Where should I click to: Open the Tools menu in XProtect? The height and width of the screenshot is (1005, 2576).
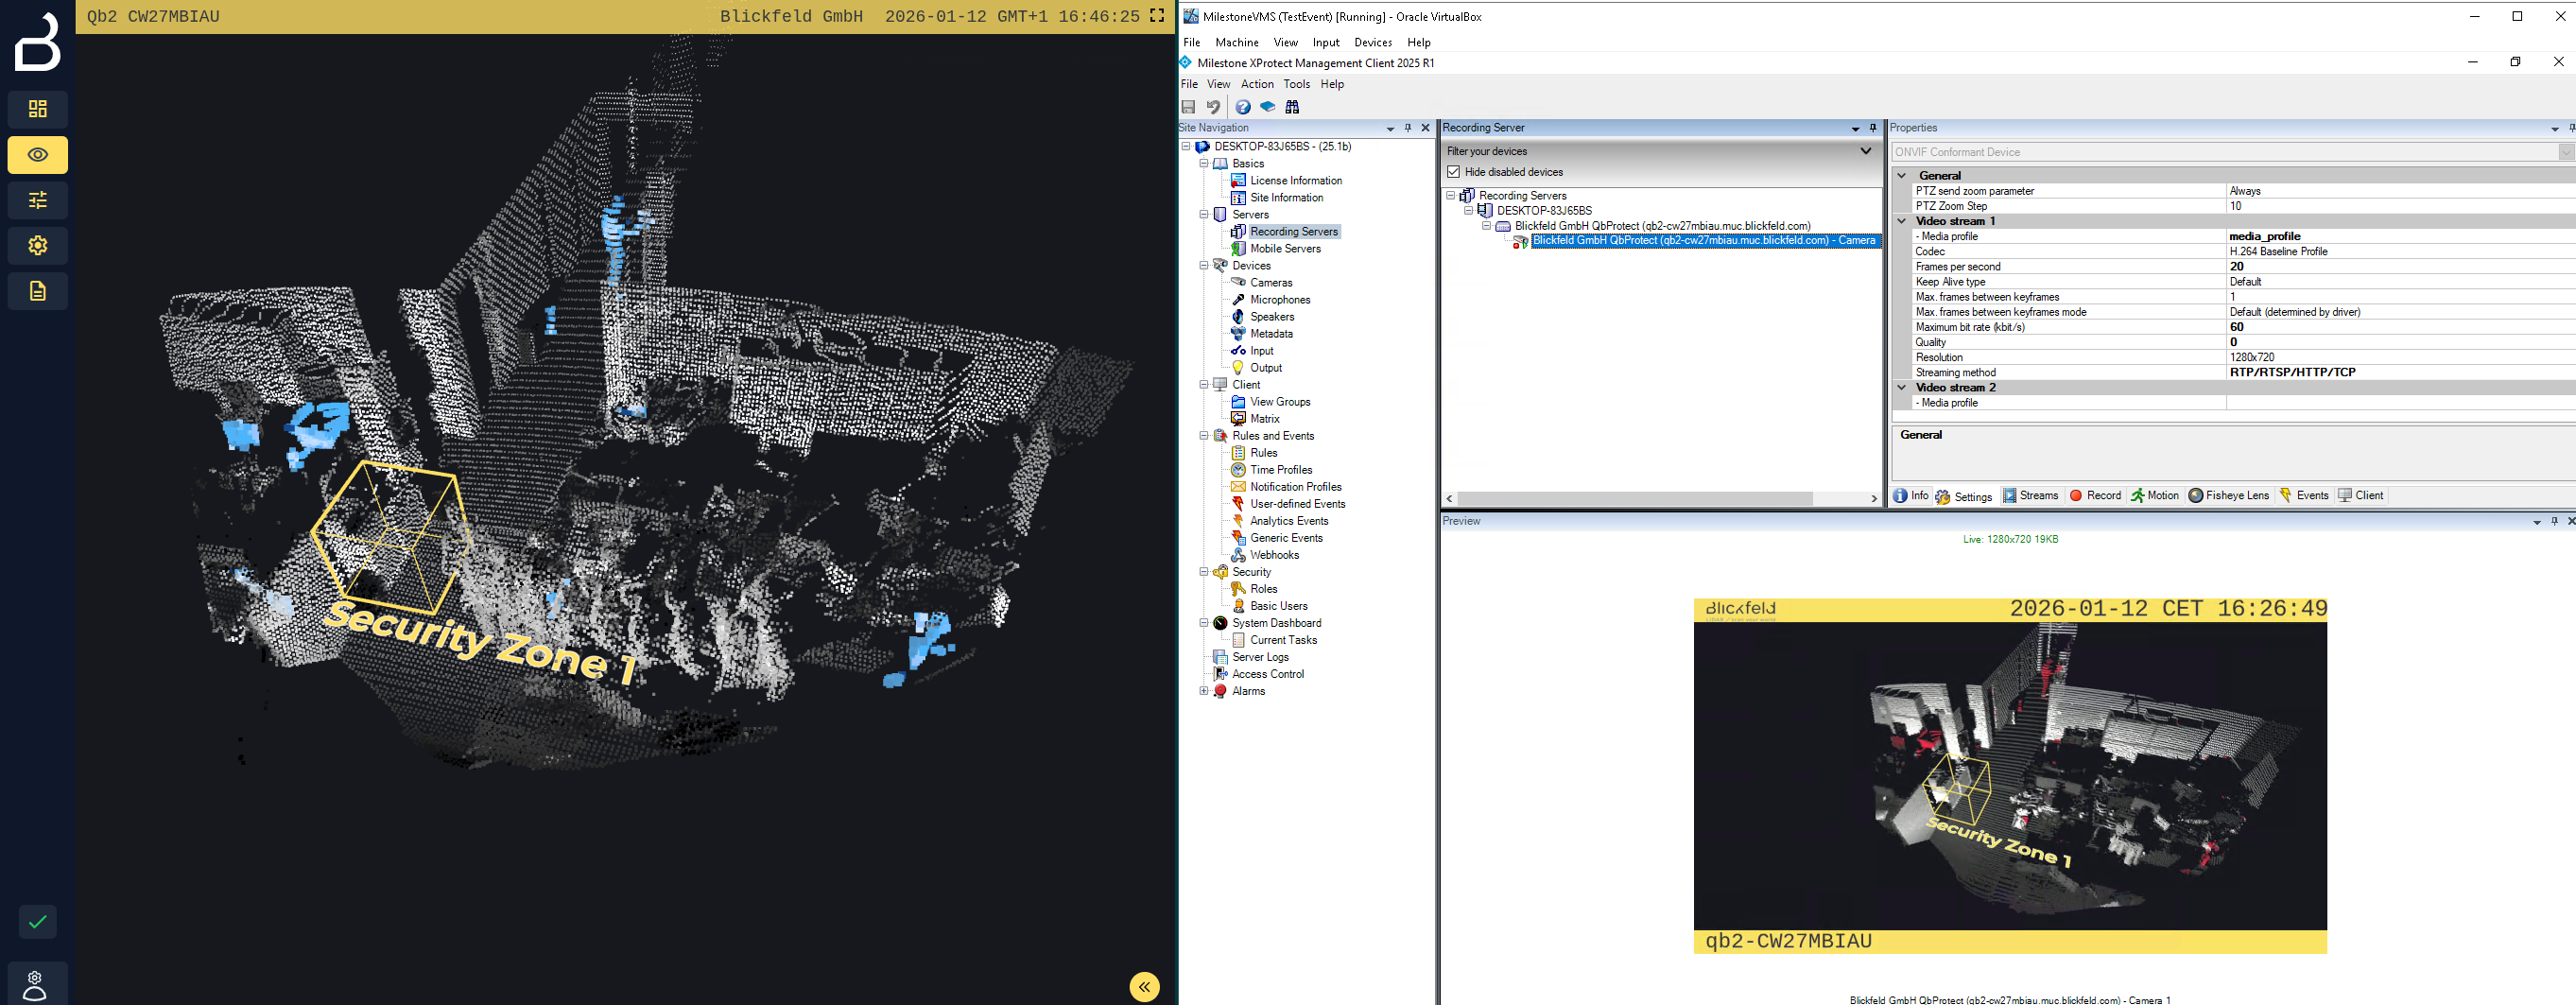coord(1296,84)
